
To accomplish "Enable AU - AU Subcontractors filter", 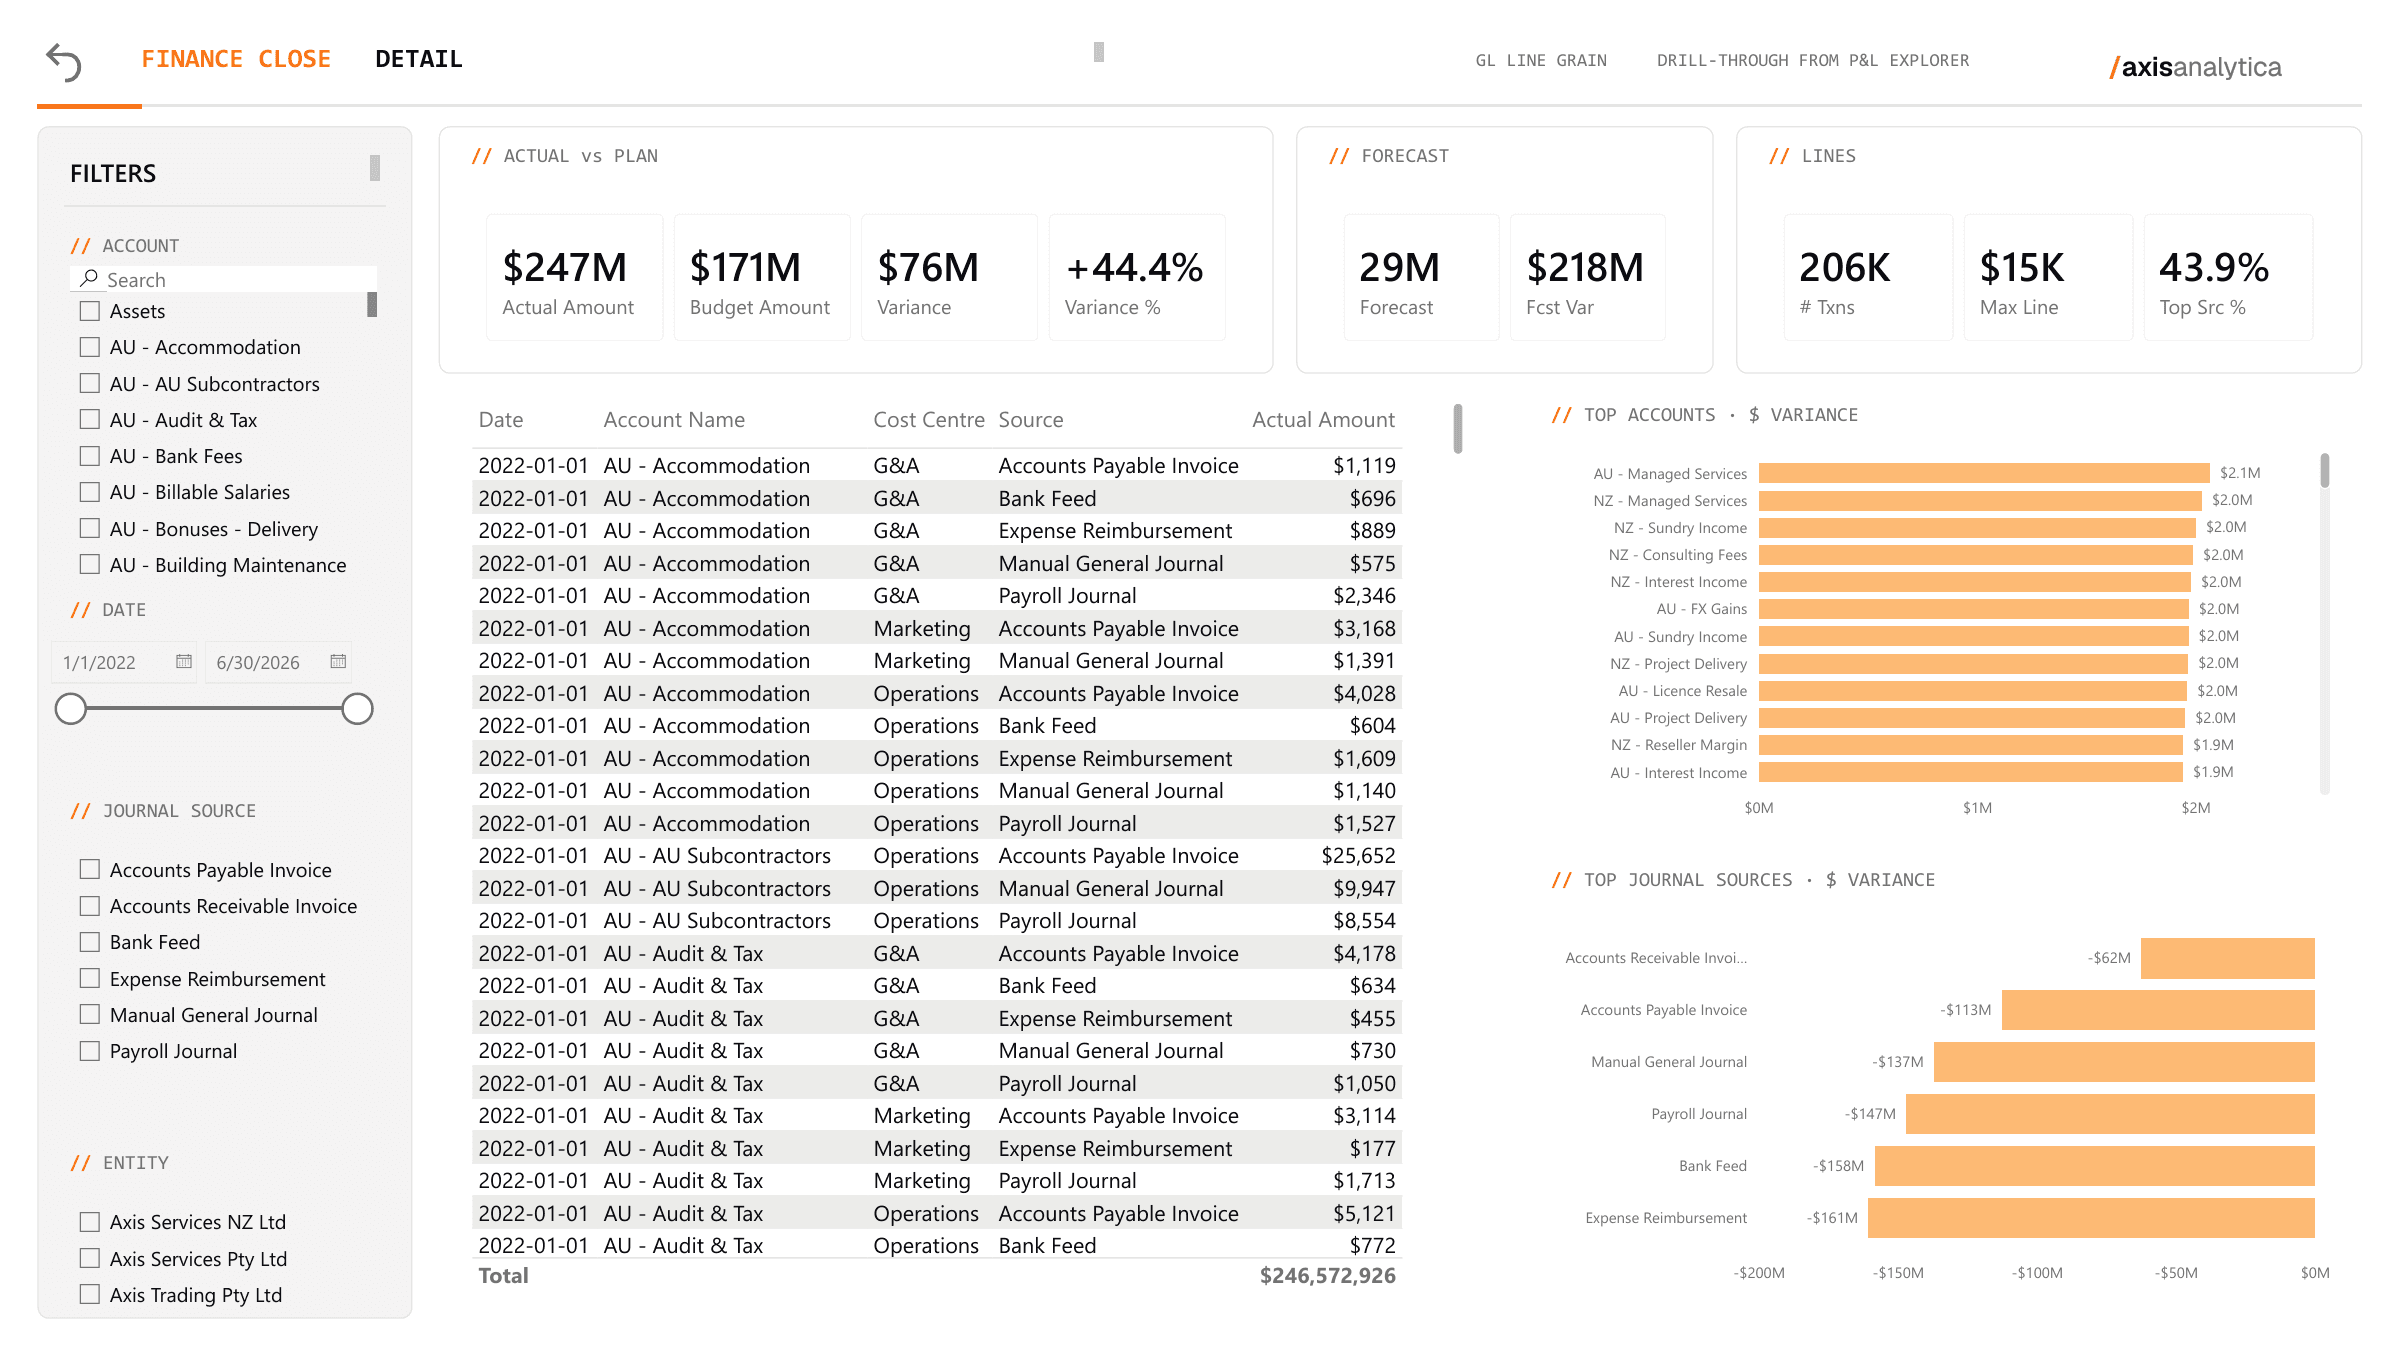I will [x=90, y=383].
